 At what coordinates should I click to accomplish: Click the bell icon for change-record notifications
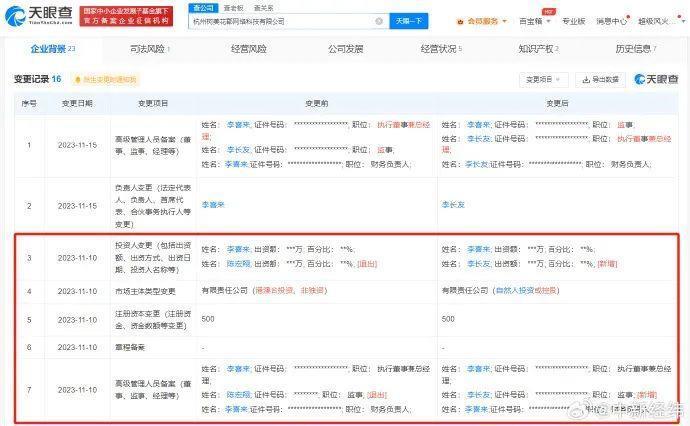[78, 80]
